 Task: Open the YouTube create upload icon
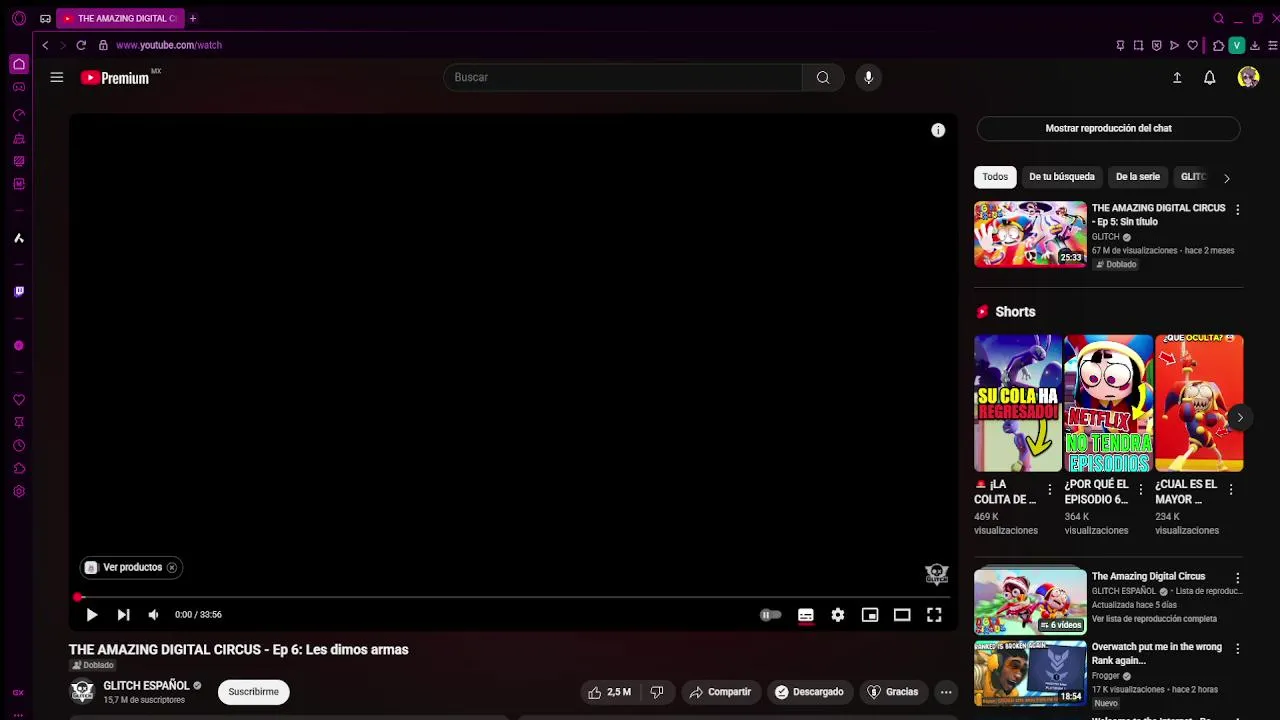(1177, 77)
